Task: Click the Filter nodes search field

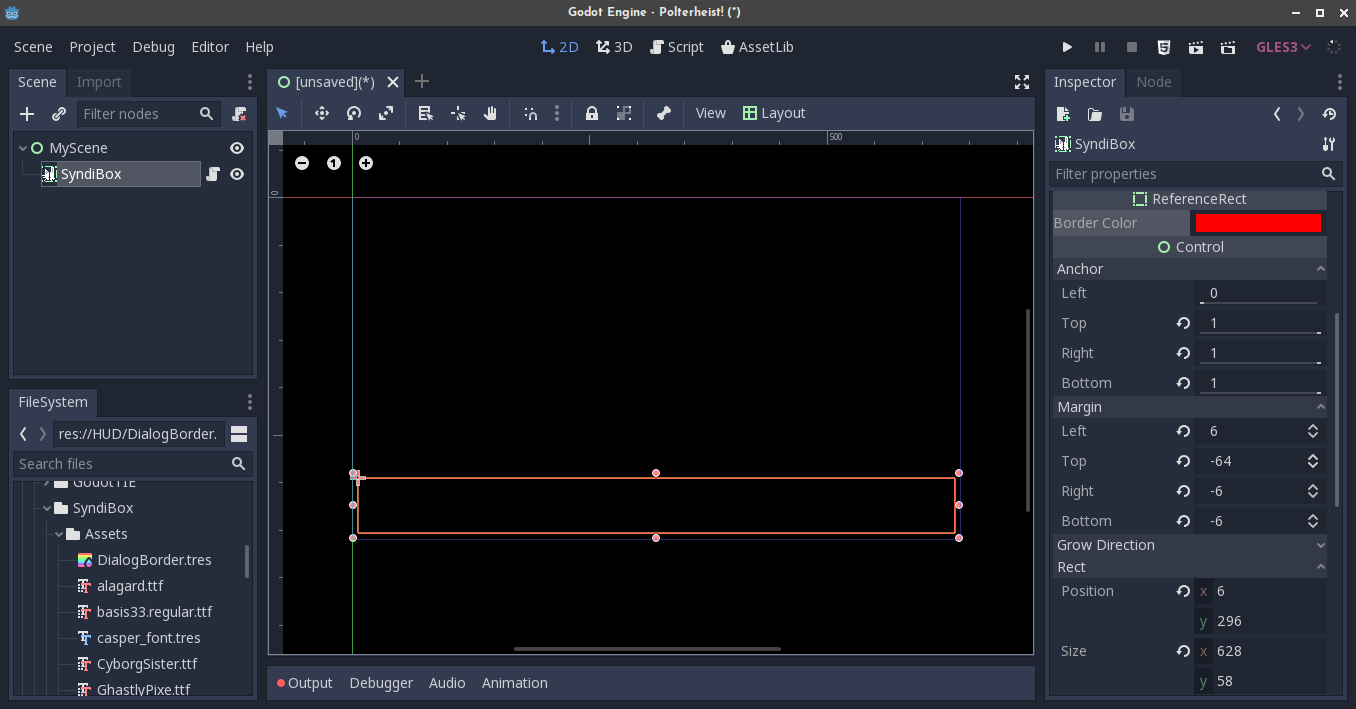Action: [x=148, y=114]
